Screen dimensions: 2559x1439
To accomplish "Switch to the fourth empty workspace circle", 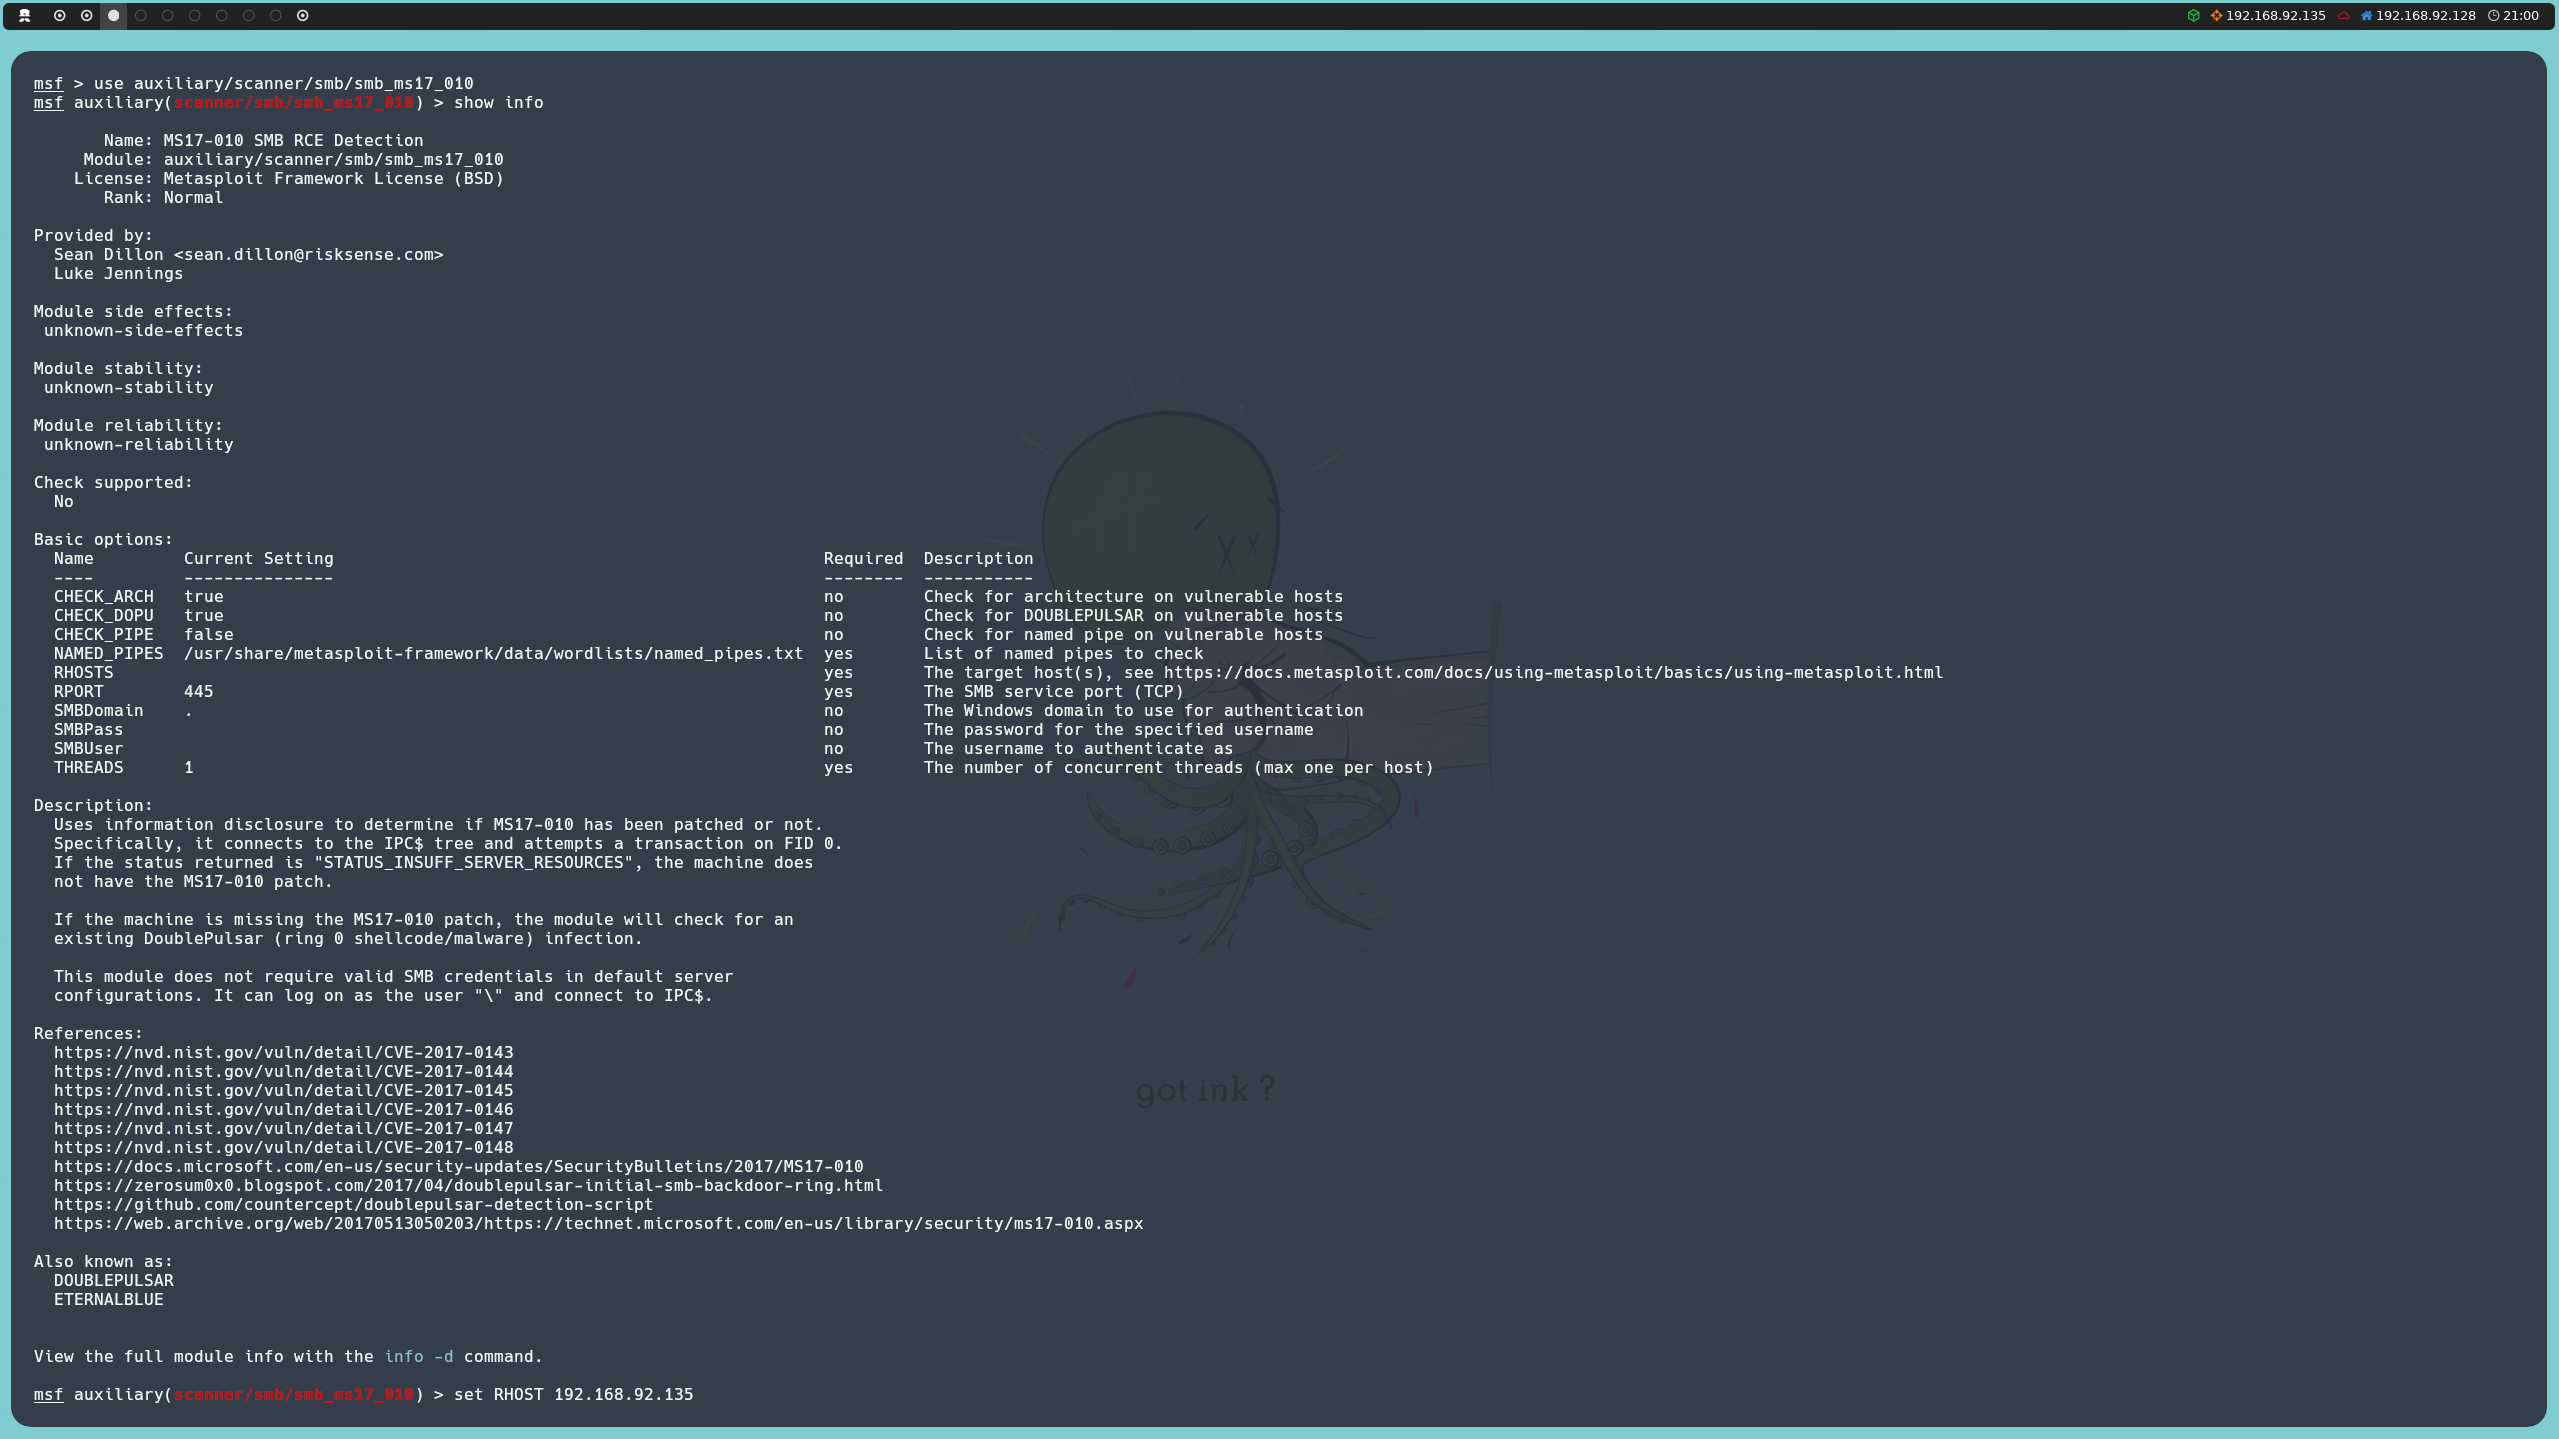I will tap(222, 15).
